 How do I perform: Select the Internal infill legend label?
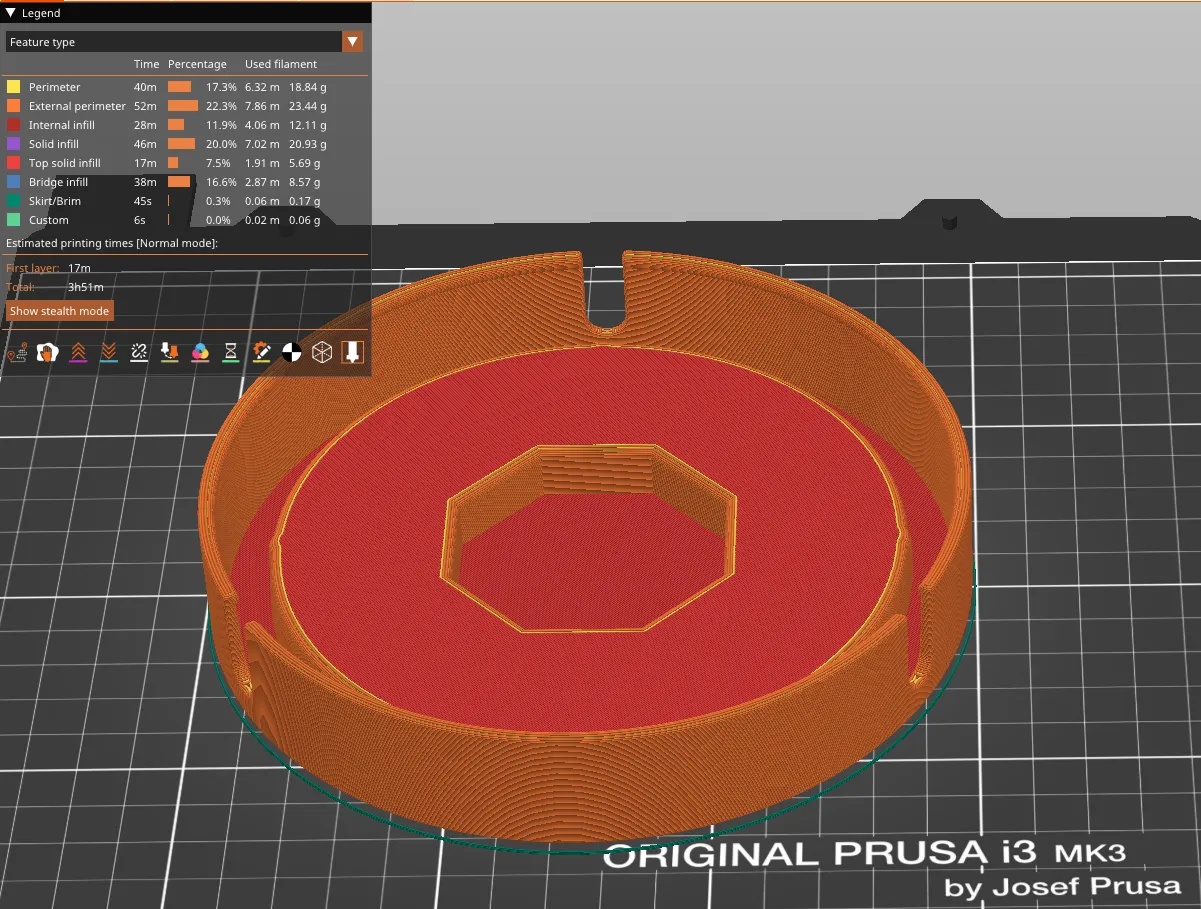pyautogui.click(x=62, y=125)
